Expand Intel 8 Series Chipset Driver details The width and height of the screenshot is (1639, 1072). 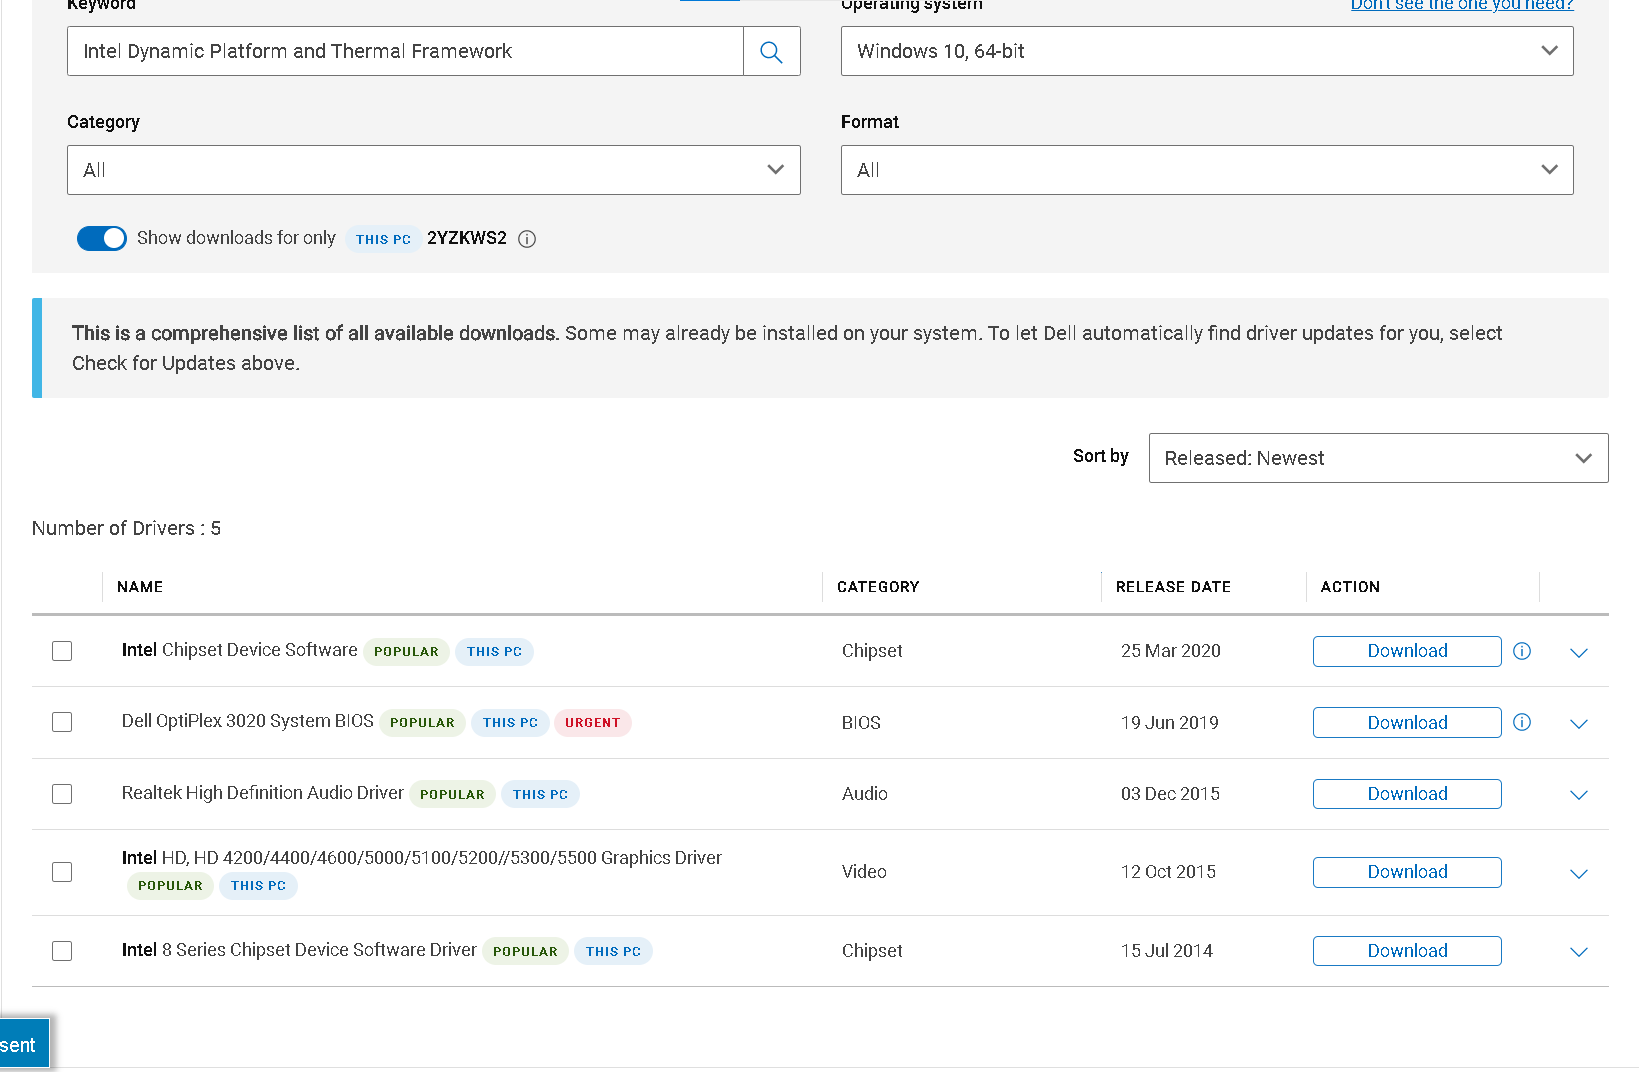1579,952
